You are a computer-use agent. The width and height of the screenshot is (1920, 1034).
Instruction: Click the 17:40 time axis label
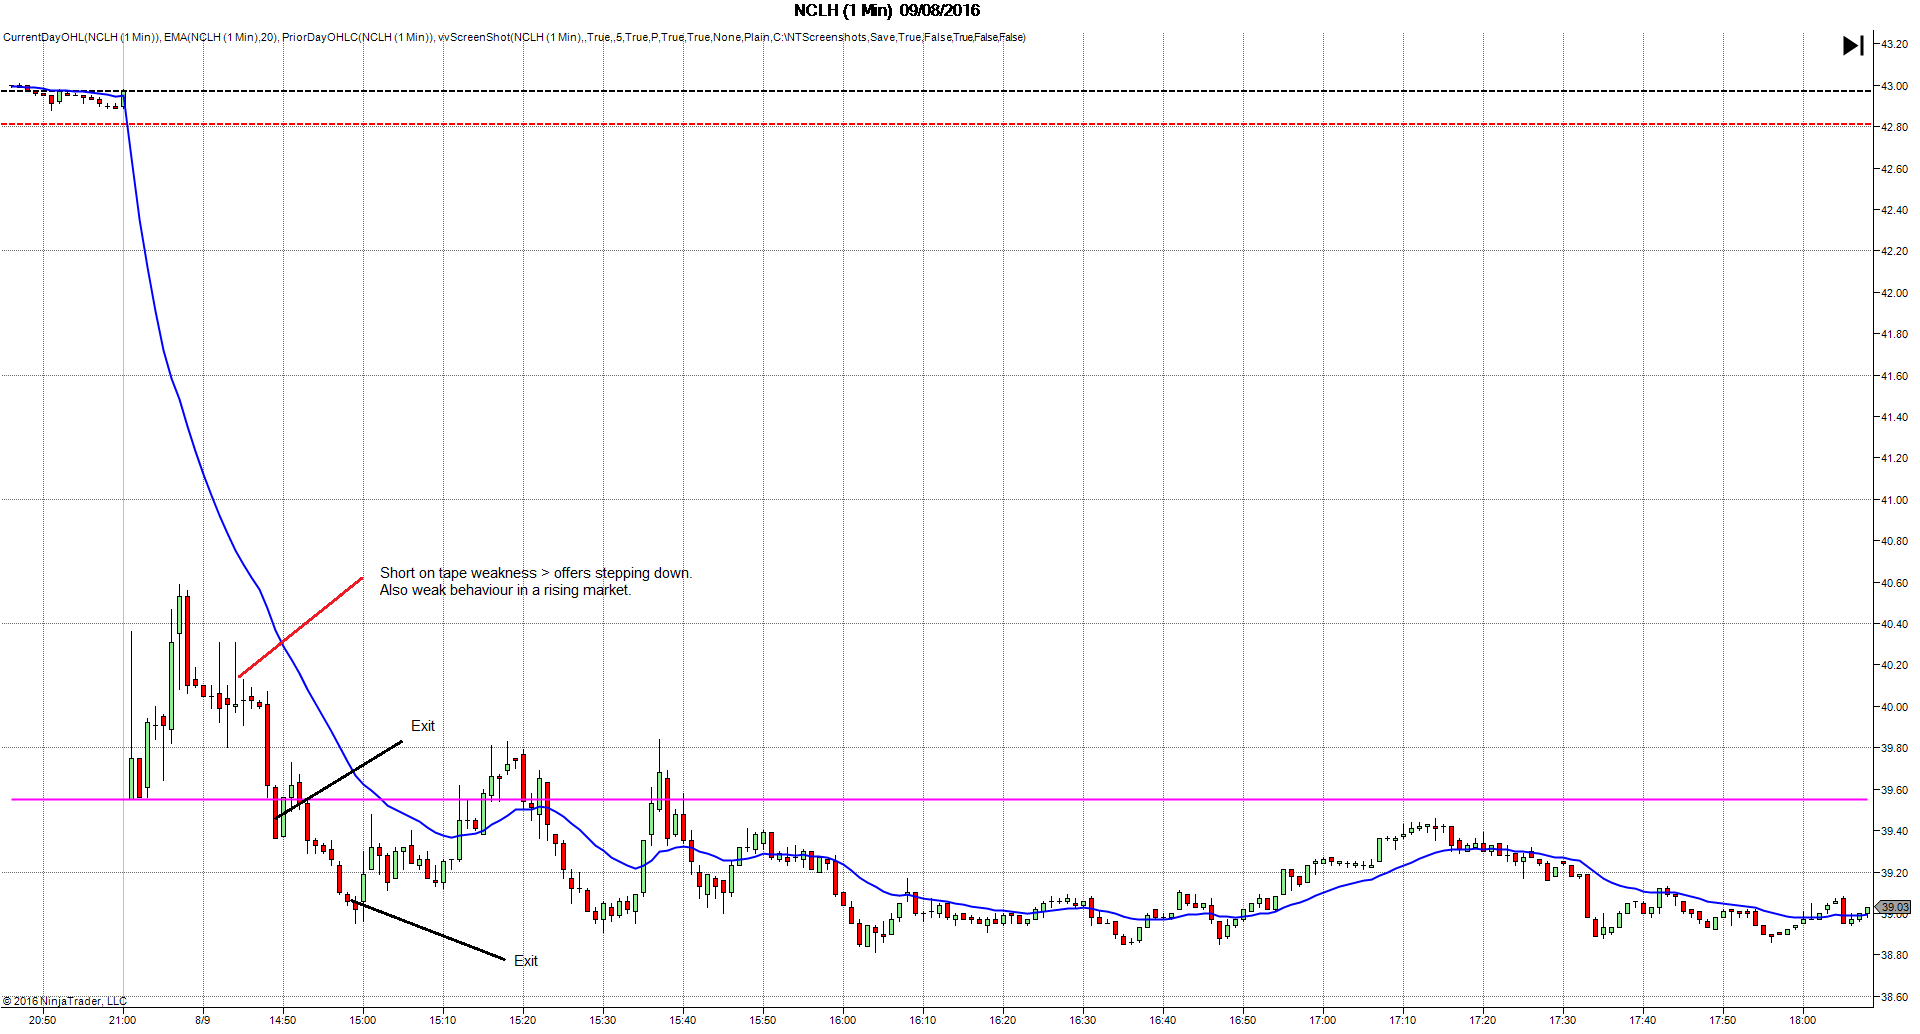(1643, 1020)
